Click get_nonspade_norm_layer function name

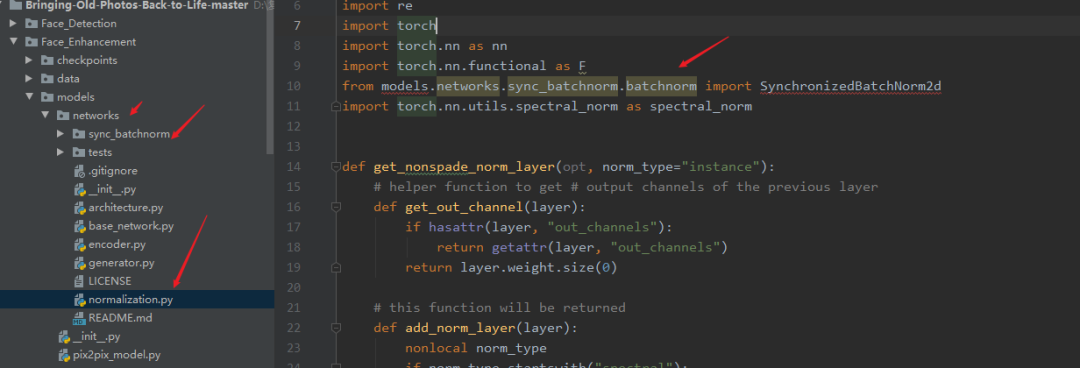464,167
